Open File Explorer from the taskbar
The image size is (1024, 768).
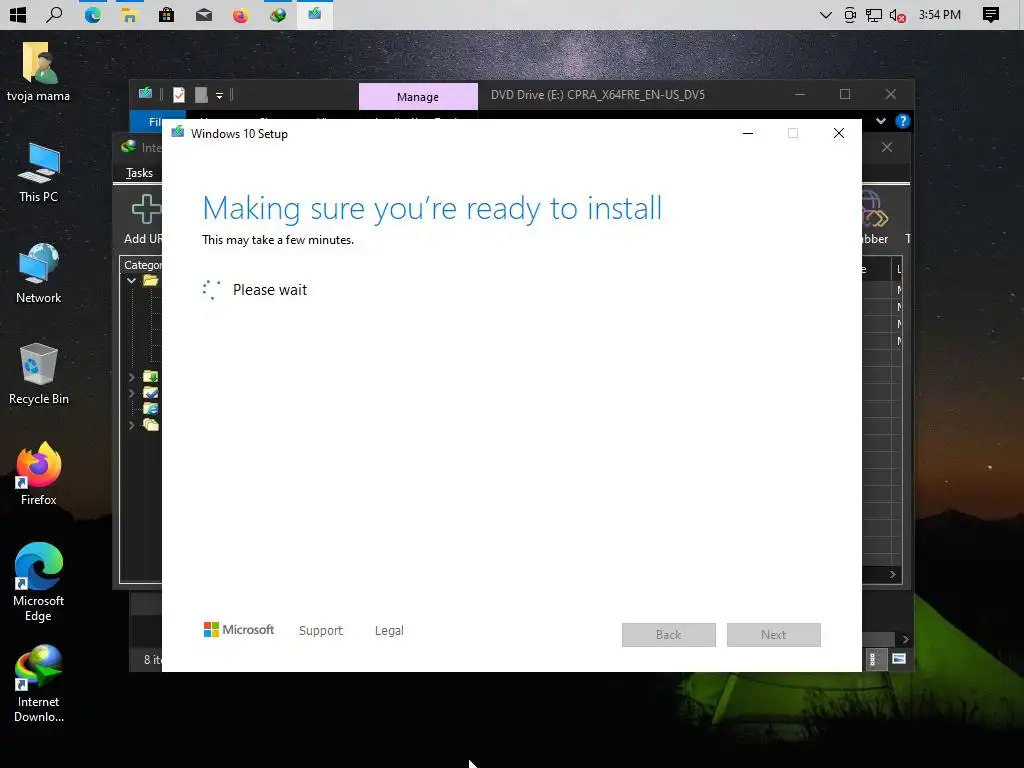(x=129, y=14)
